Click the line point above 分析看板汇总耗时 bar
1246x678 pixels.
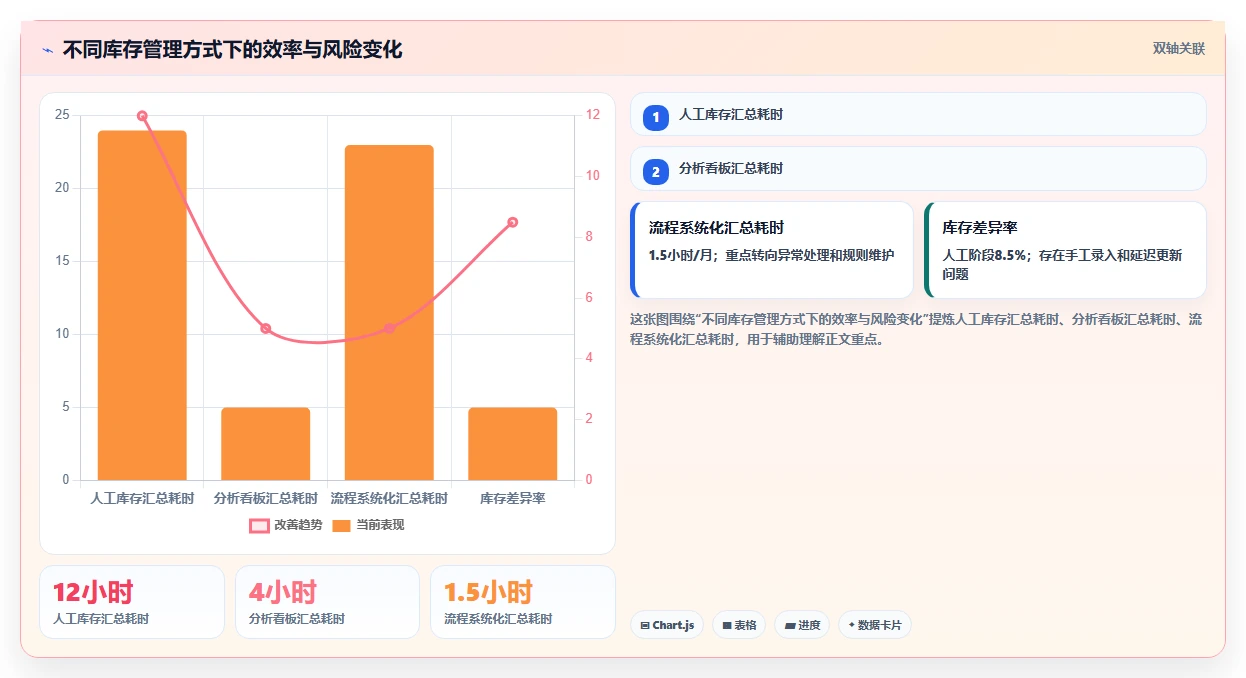pyautogui.click(x=266, y=328)
